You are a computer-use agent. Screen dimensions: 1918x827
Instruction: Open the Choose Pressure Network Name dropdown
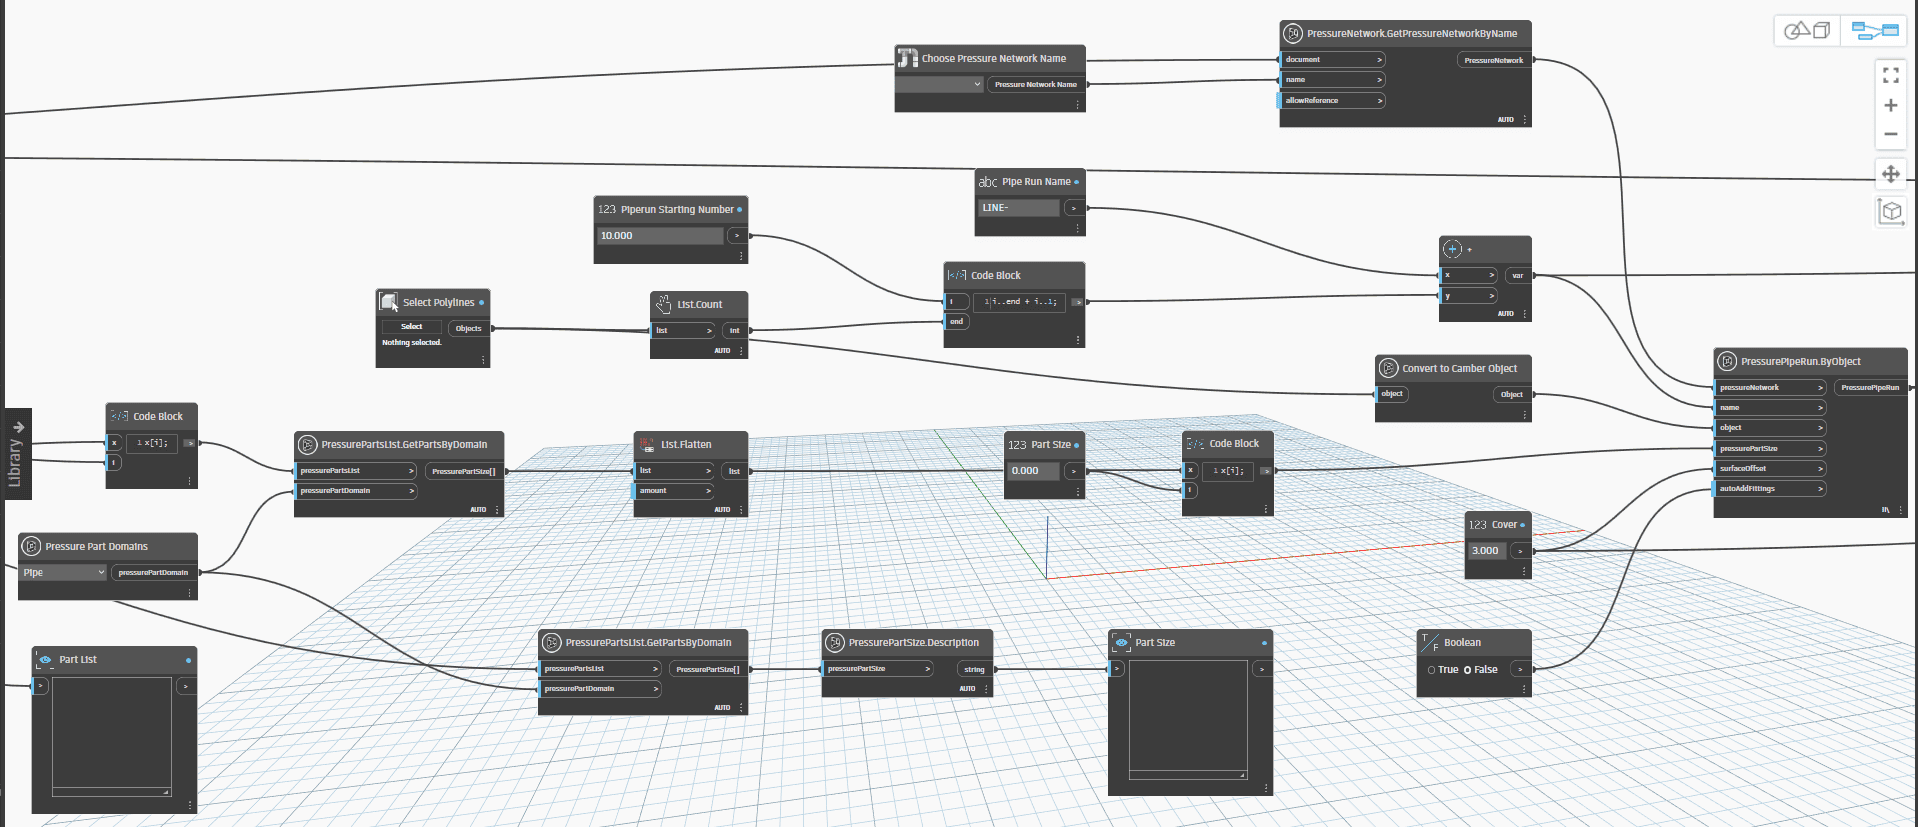[x=940, y=84]
